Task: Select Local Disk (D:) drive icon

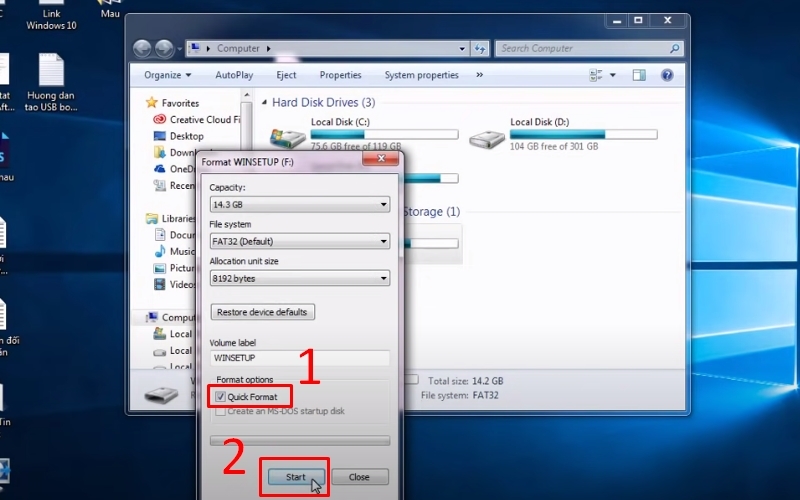Action: pyautogui.click(x=487, y=138)
